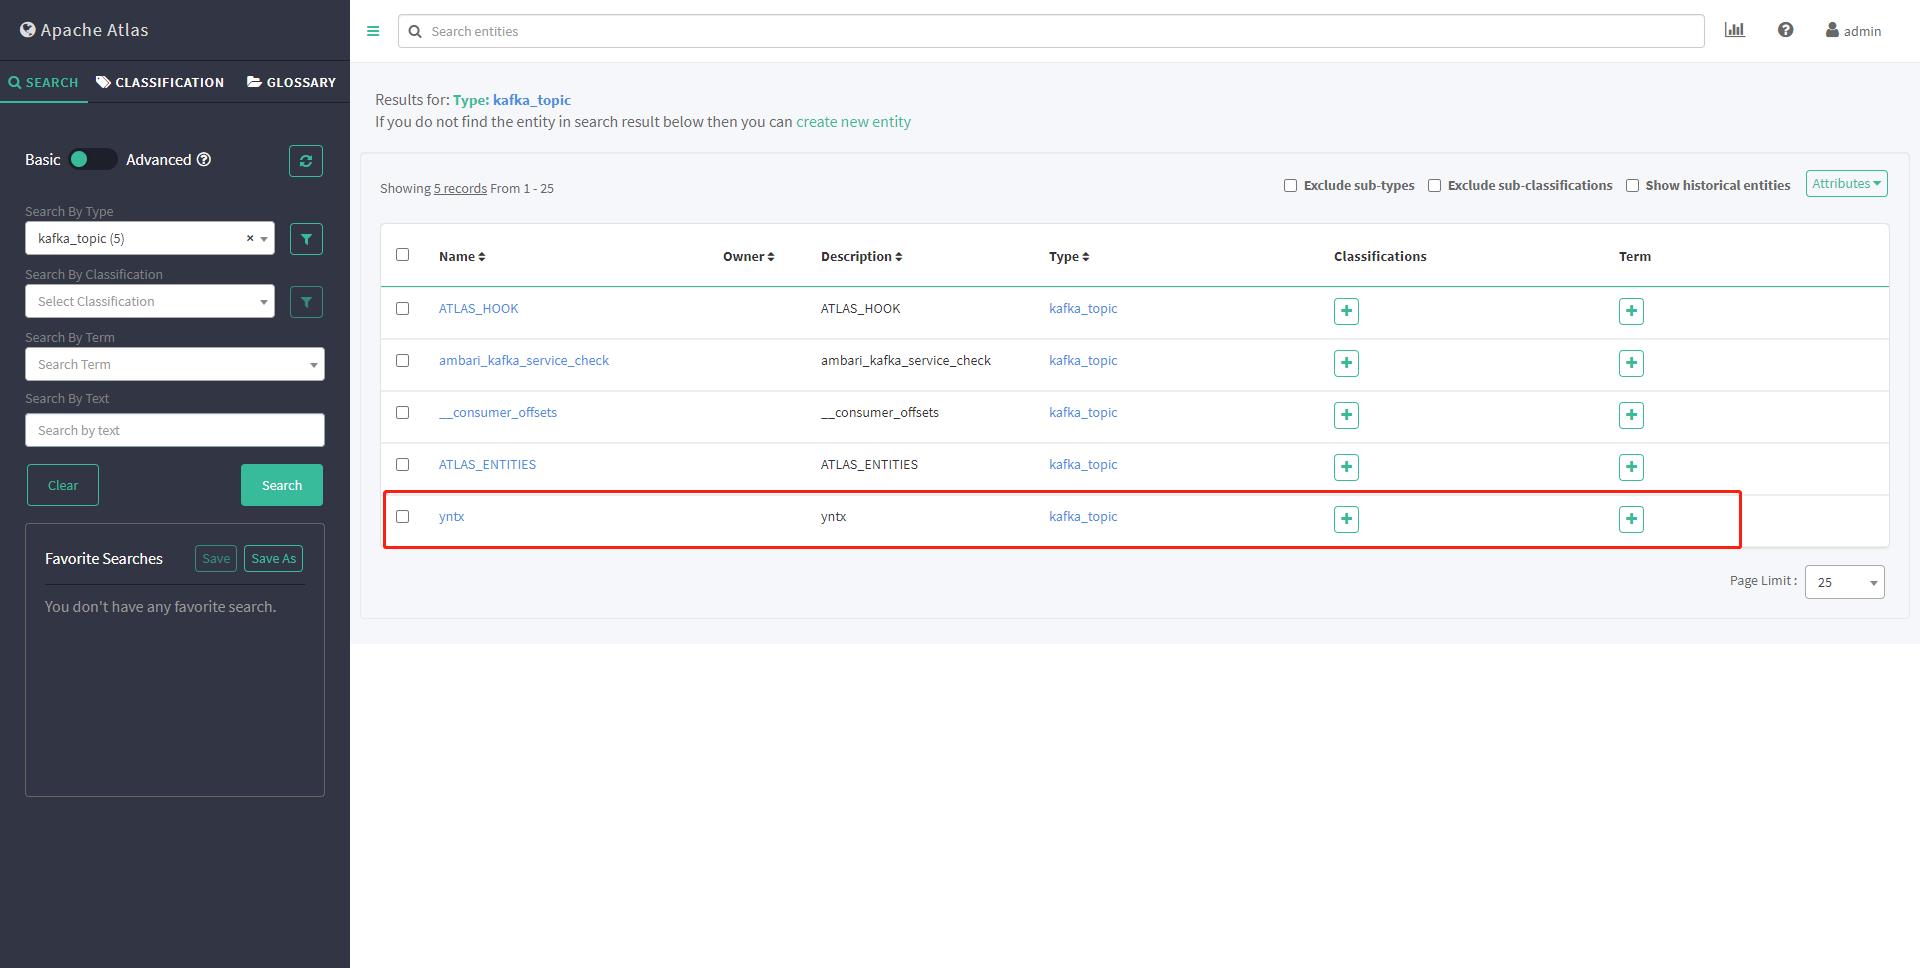Open the help question mark icon

click(x=1785, y=30)
